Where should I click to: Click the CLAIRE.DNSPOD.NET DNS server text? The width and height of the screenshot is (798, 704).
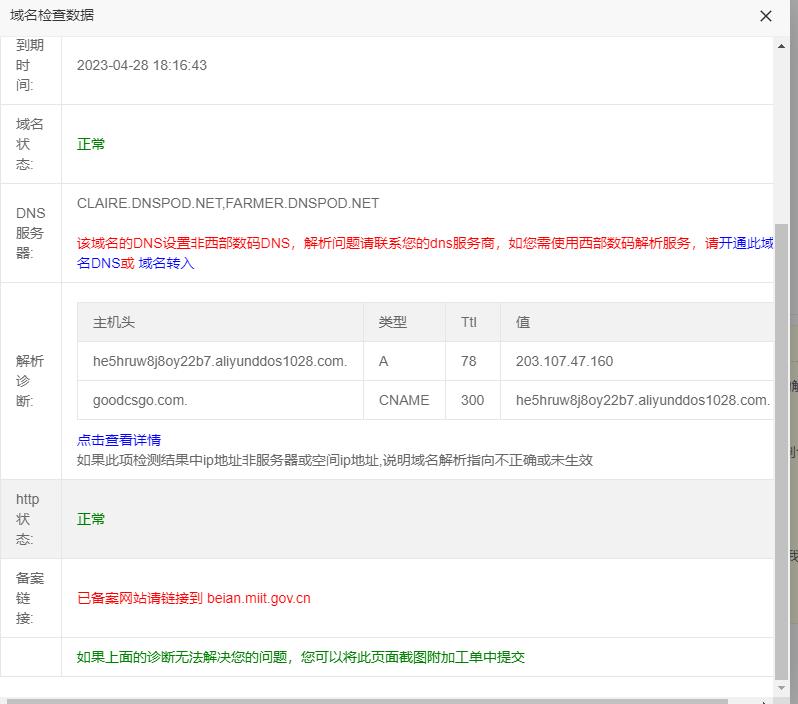pyautogui.click(x=149, y=203)
